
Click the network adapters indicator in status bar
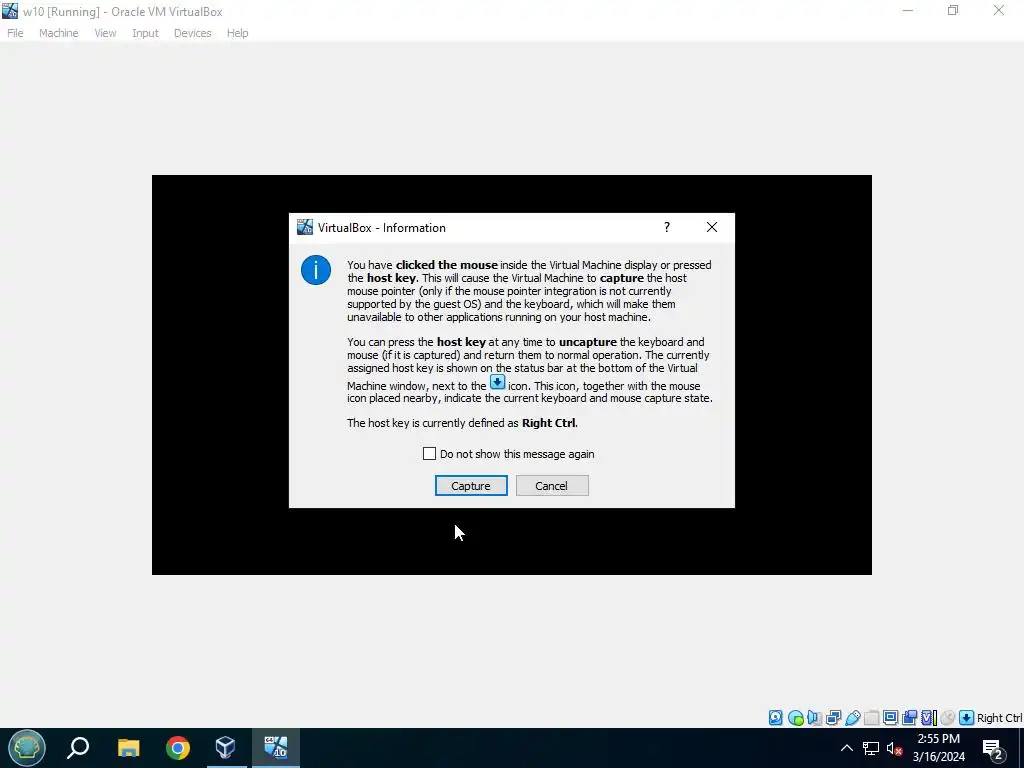pos(833,718)
